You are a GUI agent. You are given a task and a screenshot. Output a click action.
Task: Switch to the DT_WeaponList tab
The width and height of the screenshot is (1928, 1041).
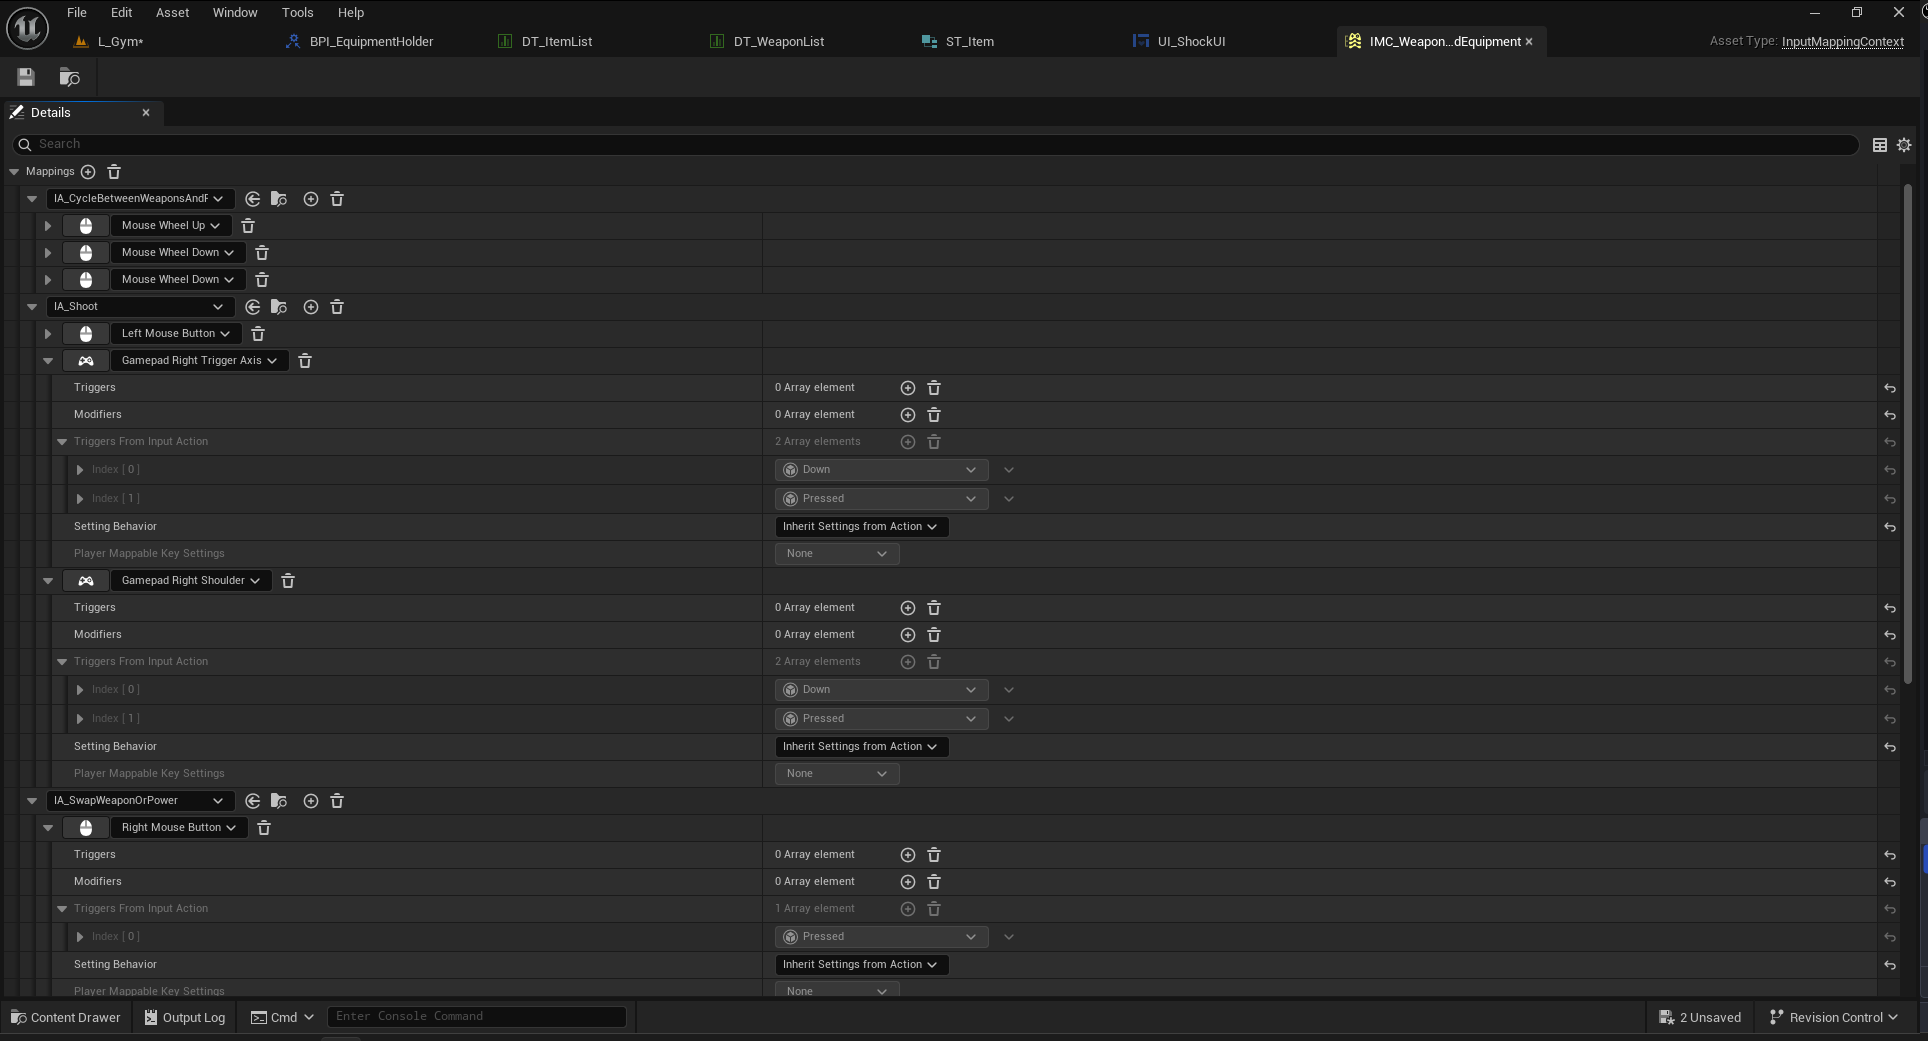click(x=778, y=42)
